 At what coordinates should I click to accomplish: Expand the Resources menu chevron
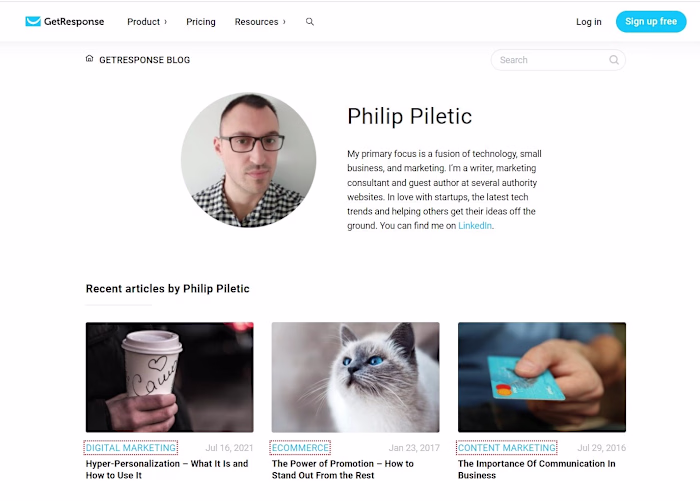(284, 21)
